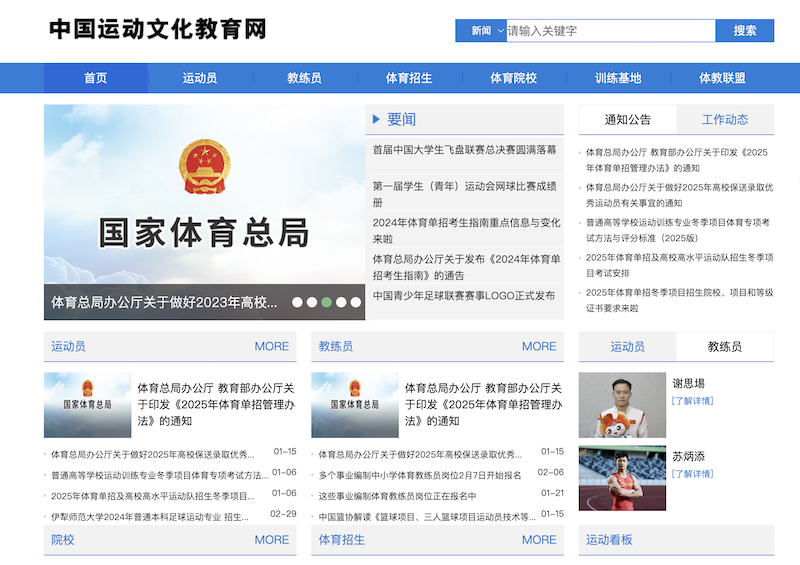Open 体育院校 in the navigation bar
Screen dimensions: 800x565
[513, 78]
